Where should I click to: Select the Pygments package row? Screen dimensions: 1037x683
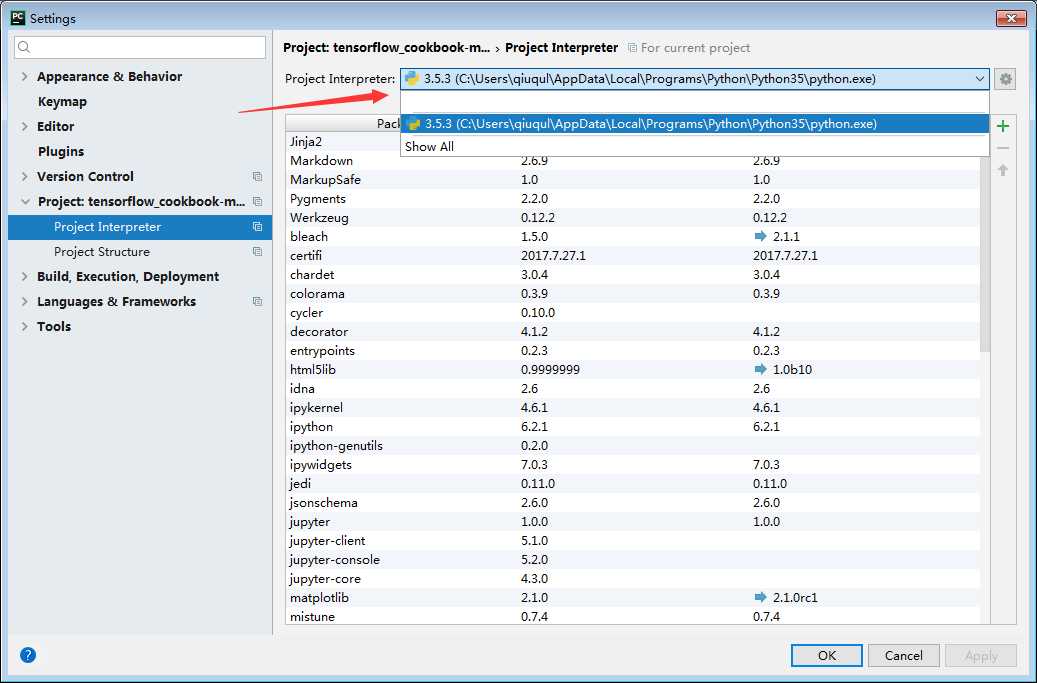coord(633,198)
